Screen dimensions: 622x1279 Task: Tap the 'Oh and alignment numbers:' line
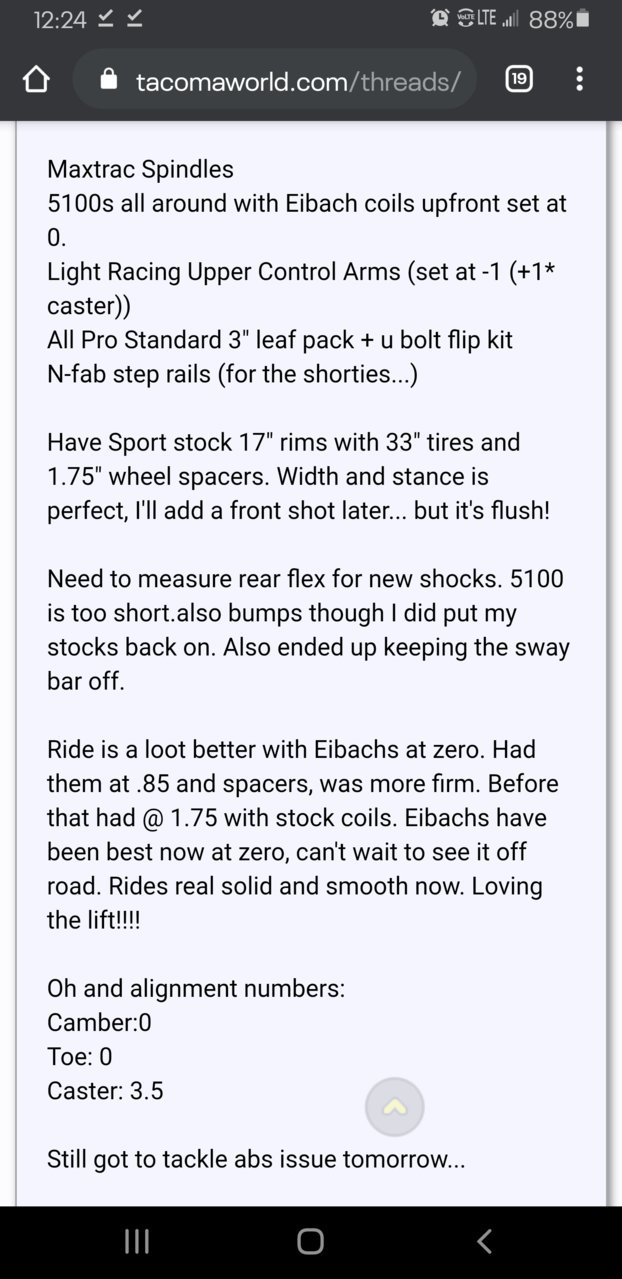[196, 988]
